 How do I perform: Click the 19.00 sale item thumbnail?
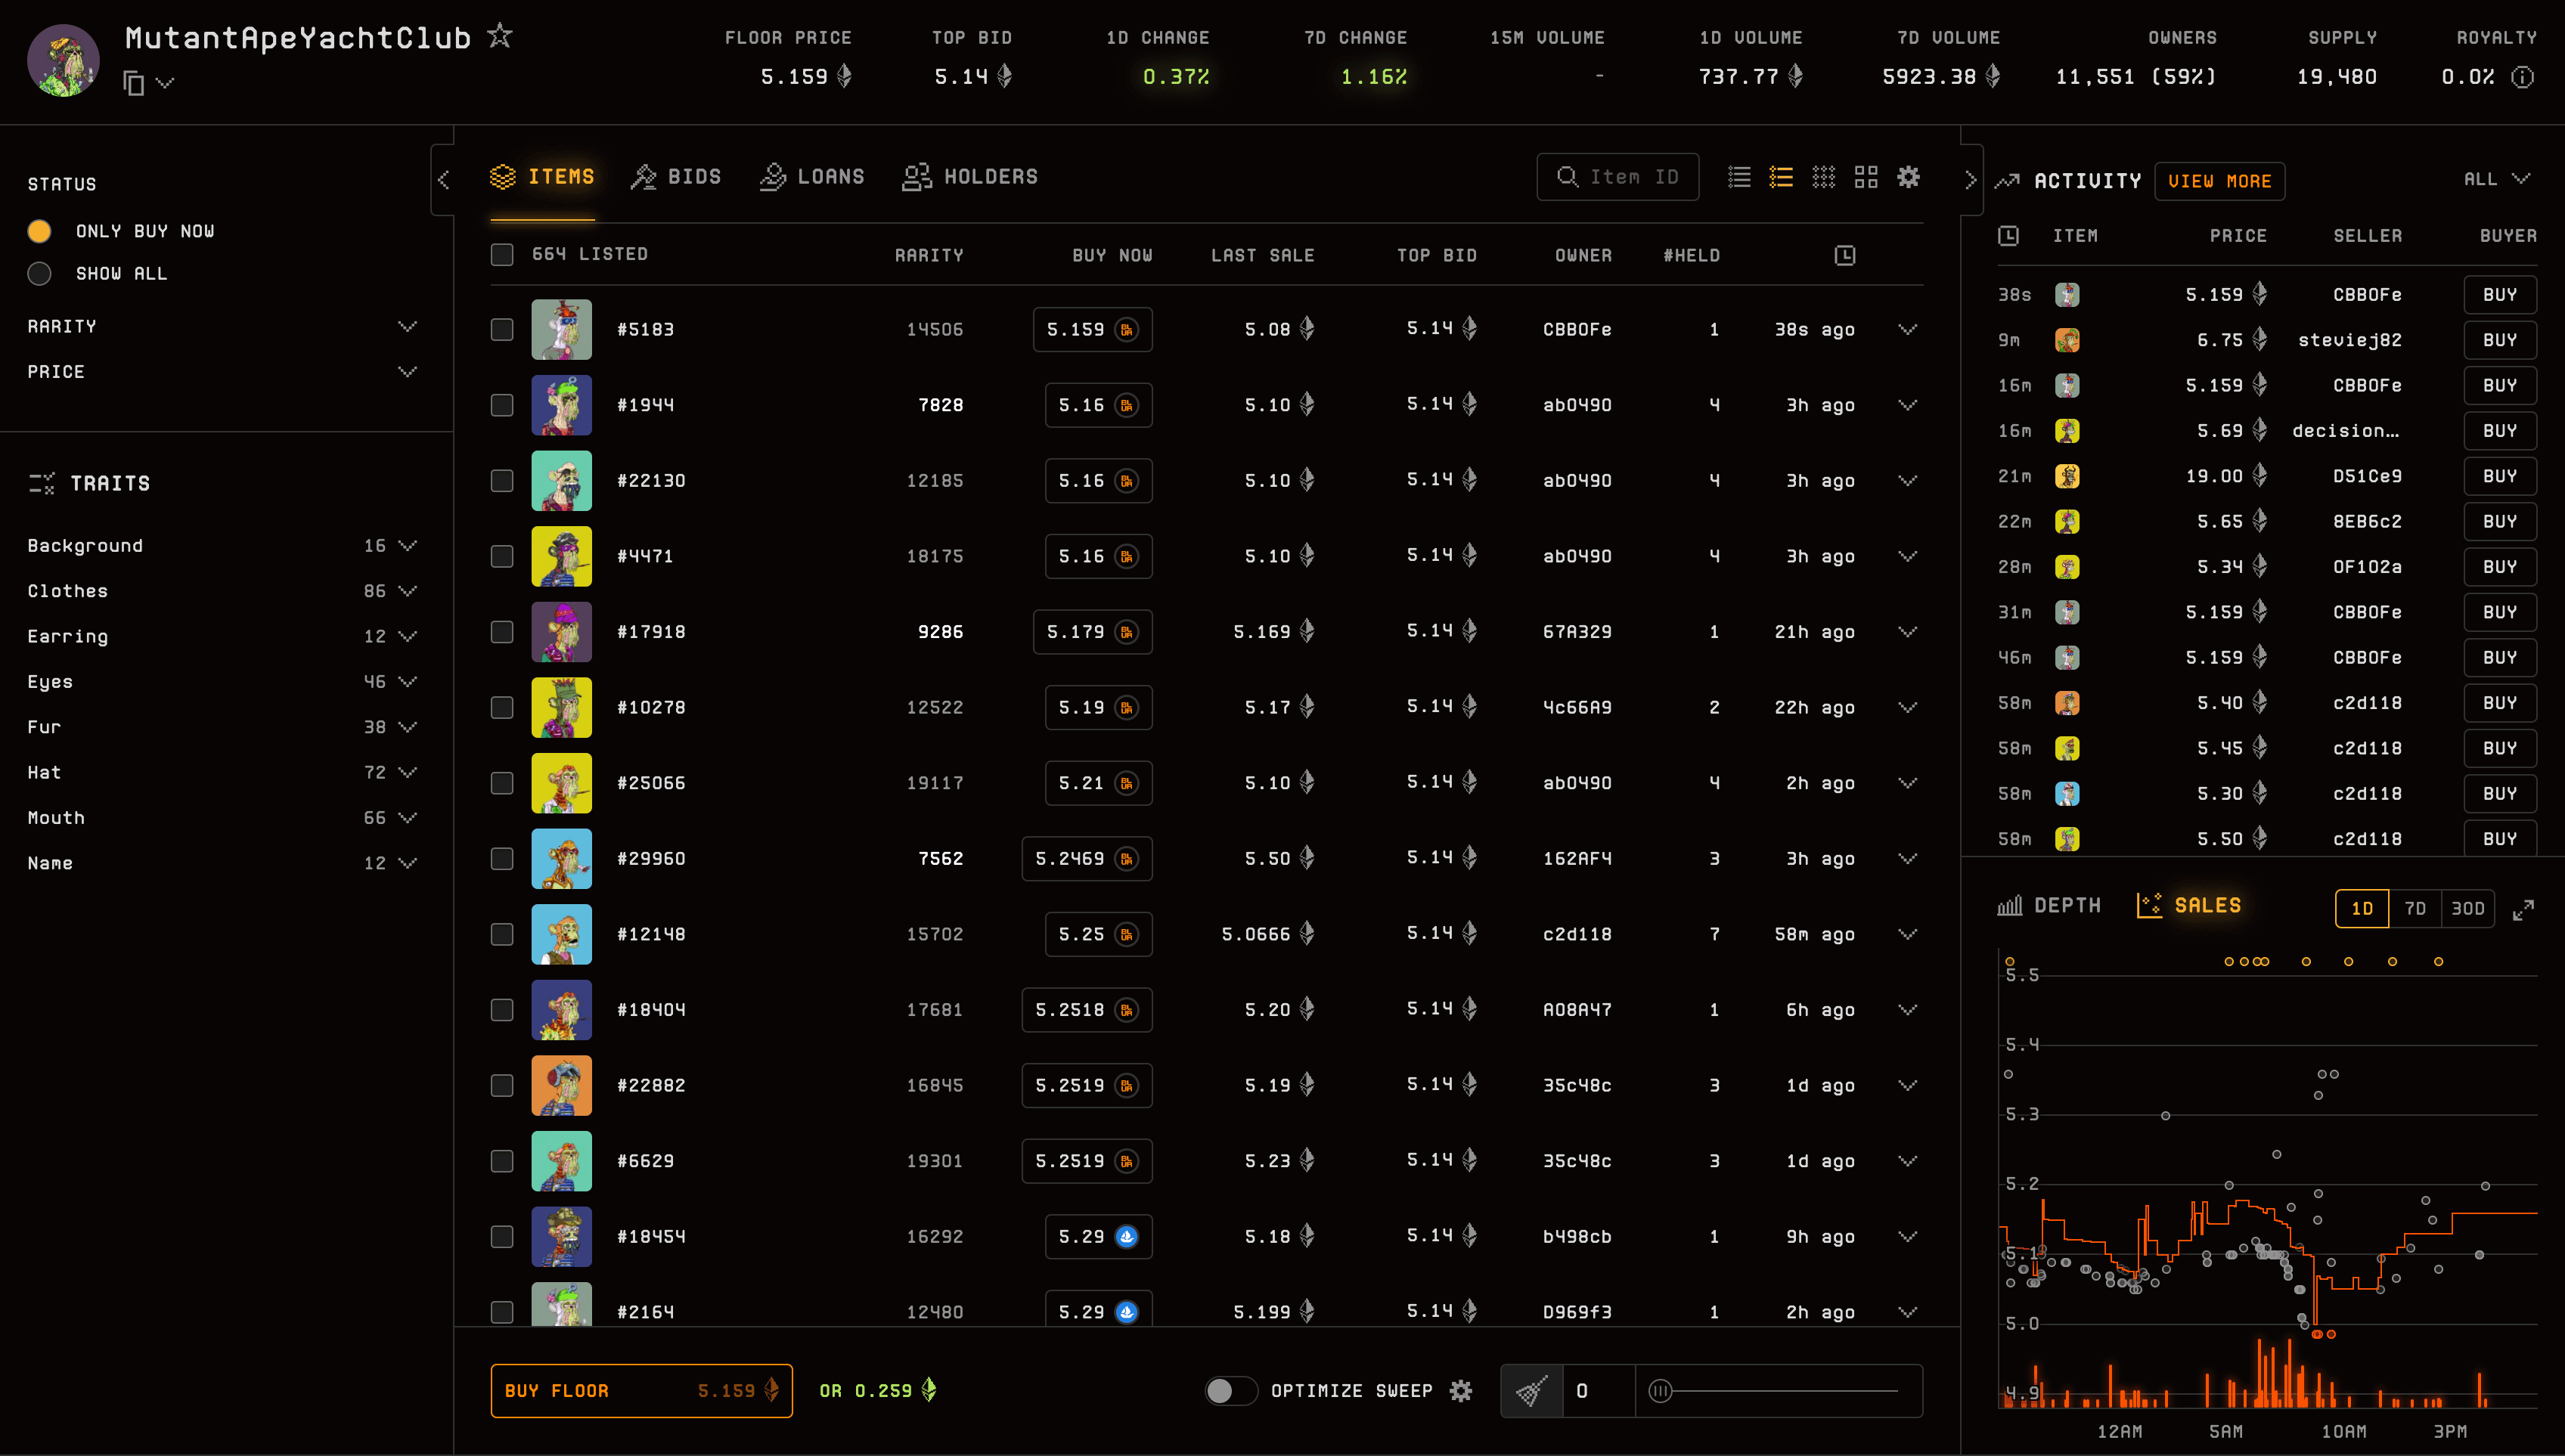point(2067,476)
